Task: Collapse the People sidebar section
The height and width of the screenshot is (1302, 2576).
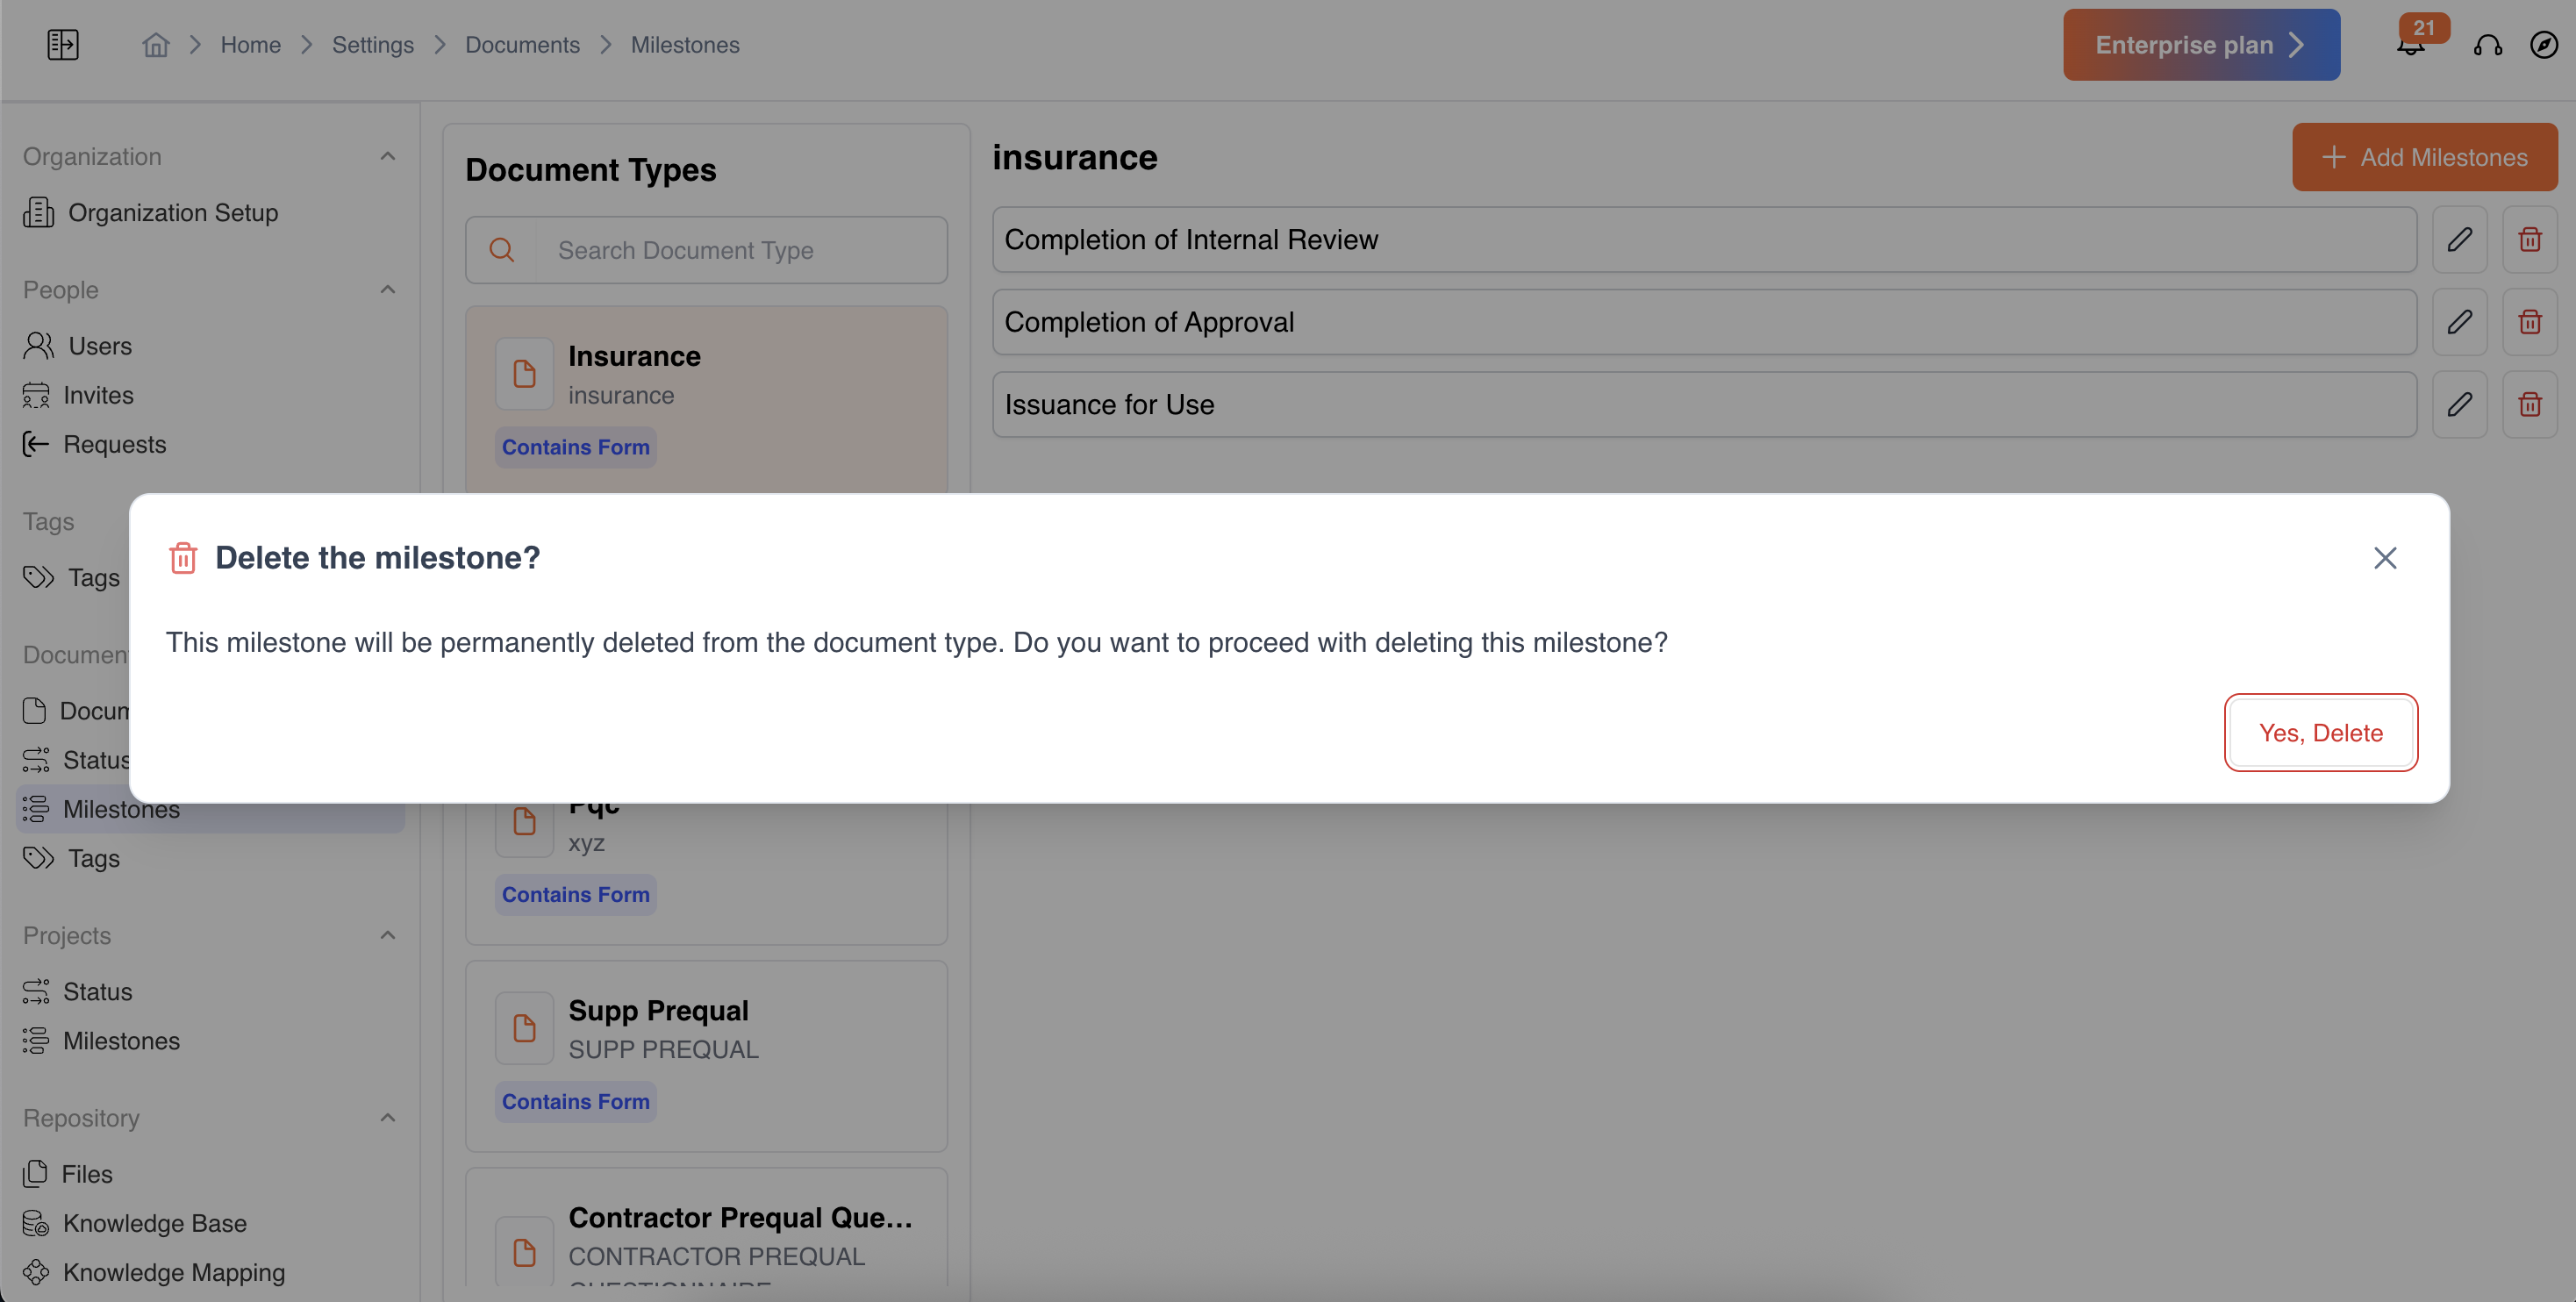Action: coord(388,290)
